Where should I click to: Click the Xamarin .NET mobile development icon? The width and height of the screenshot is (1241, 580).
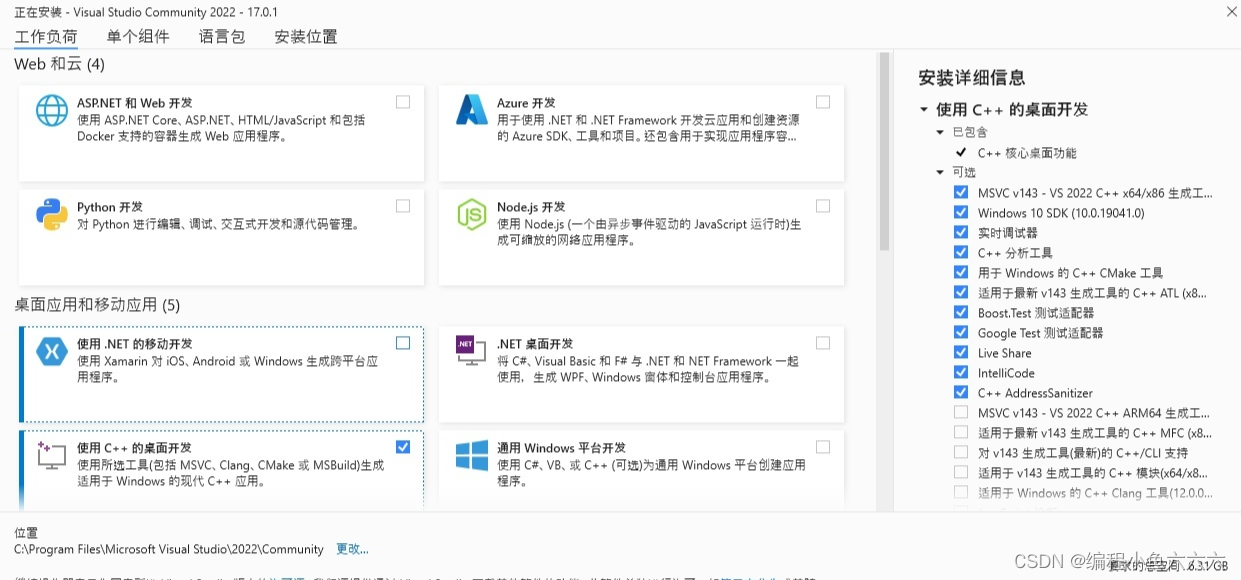coord(52,351)
